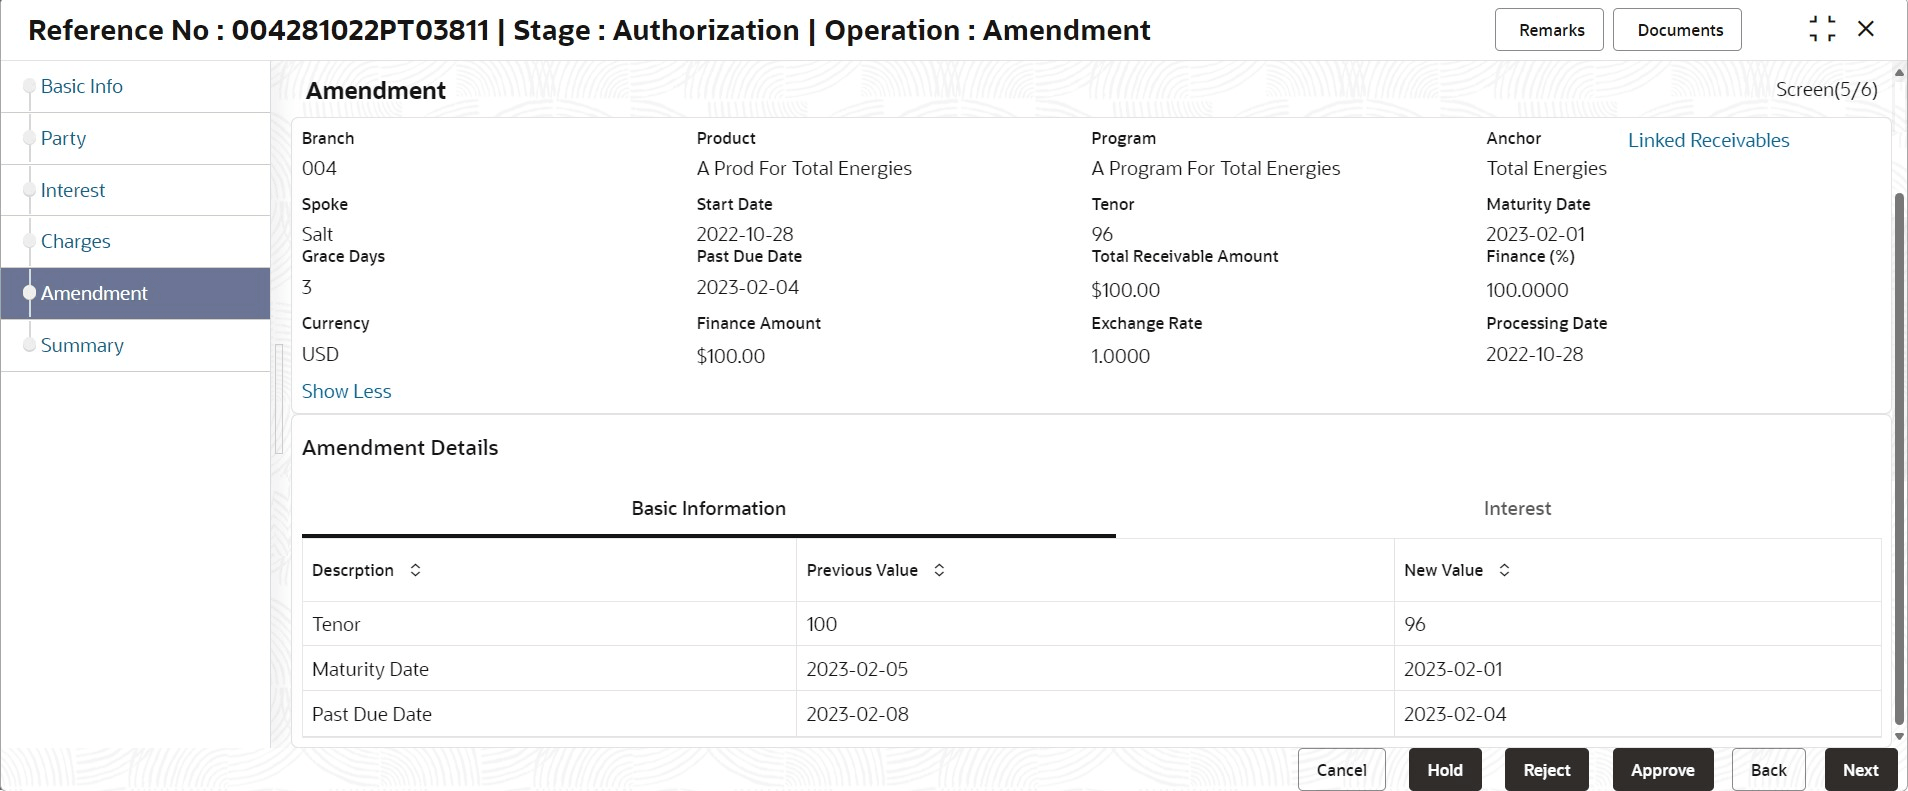Click the Reject button
Viewport: 1908px width, 791px height.
click(1546, 770)
